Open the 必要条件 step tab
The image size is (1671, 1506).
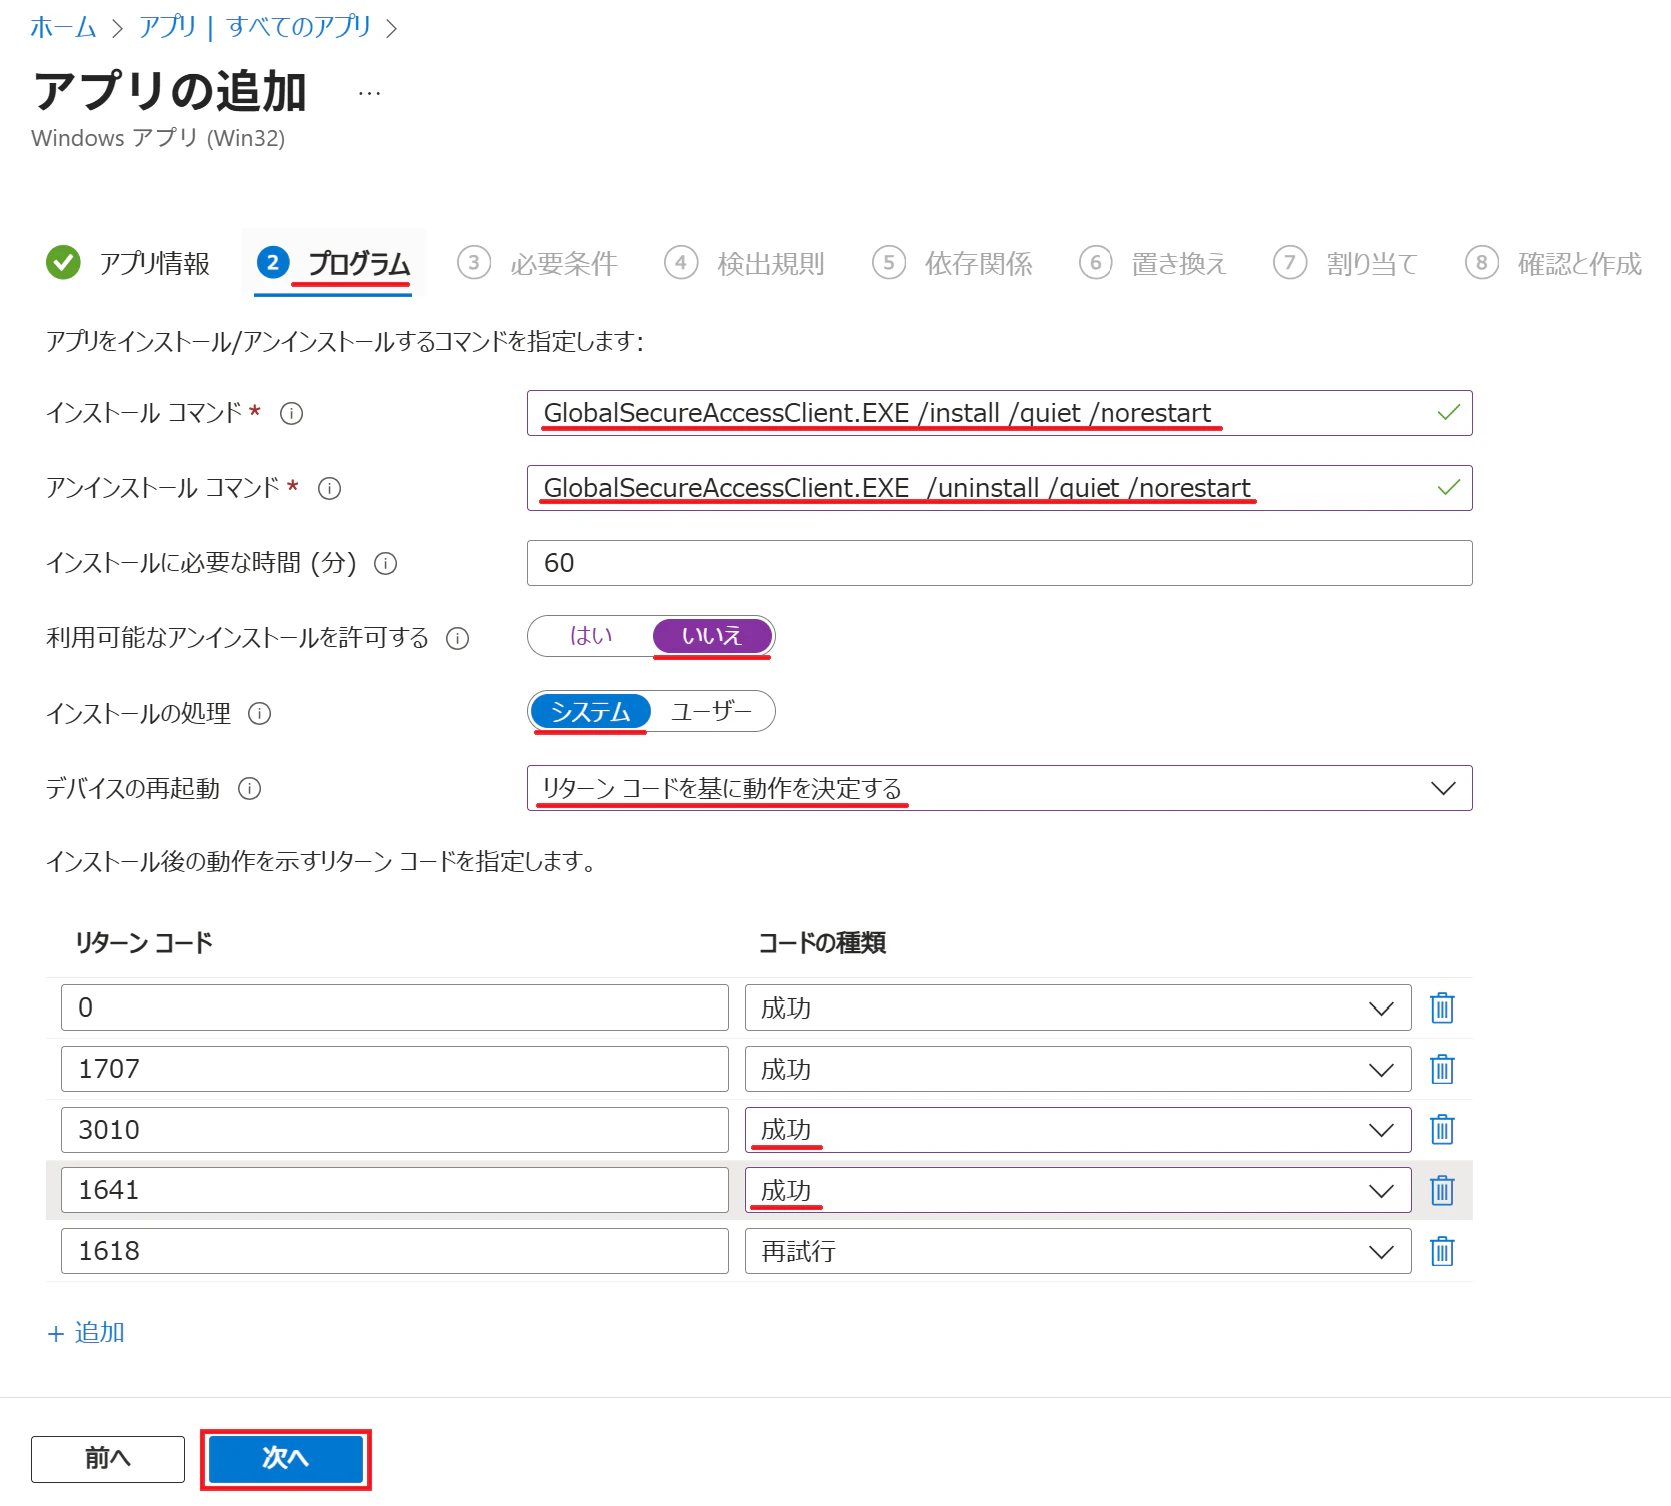[538, 263]
